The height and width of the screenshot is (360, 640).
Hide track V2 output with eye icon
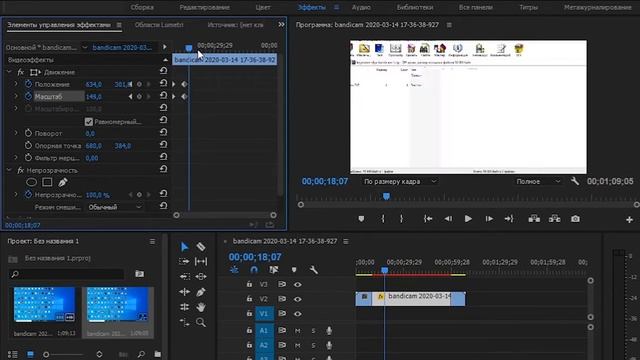298,299
